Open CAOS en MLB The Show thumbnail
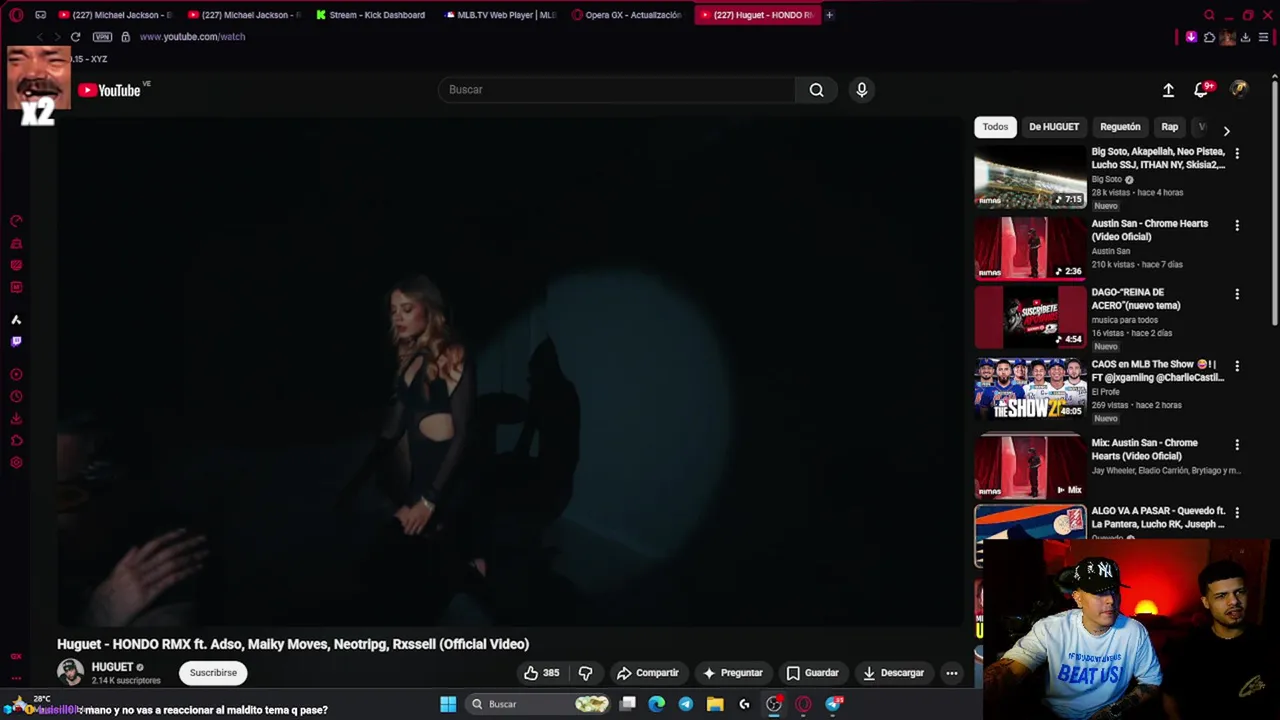 pos(1030,389)
